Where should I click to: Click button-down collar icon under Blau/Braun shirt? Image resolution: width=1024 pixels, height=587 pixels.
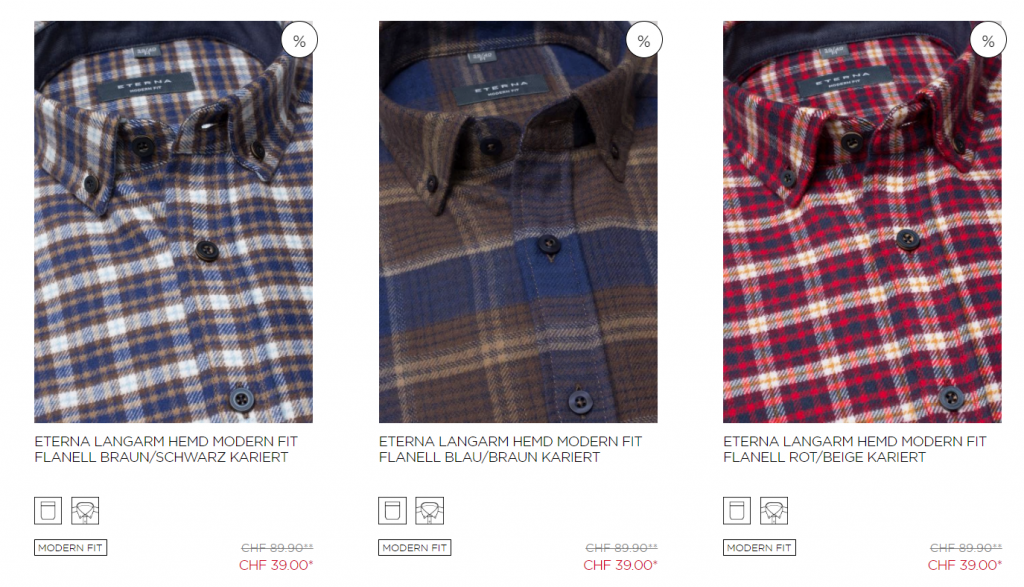click(429, 511)
